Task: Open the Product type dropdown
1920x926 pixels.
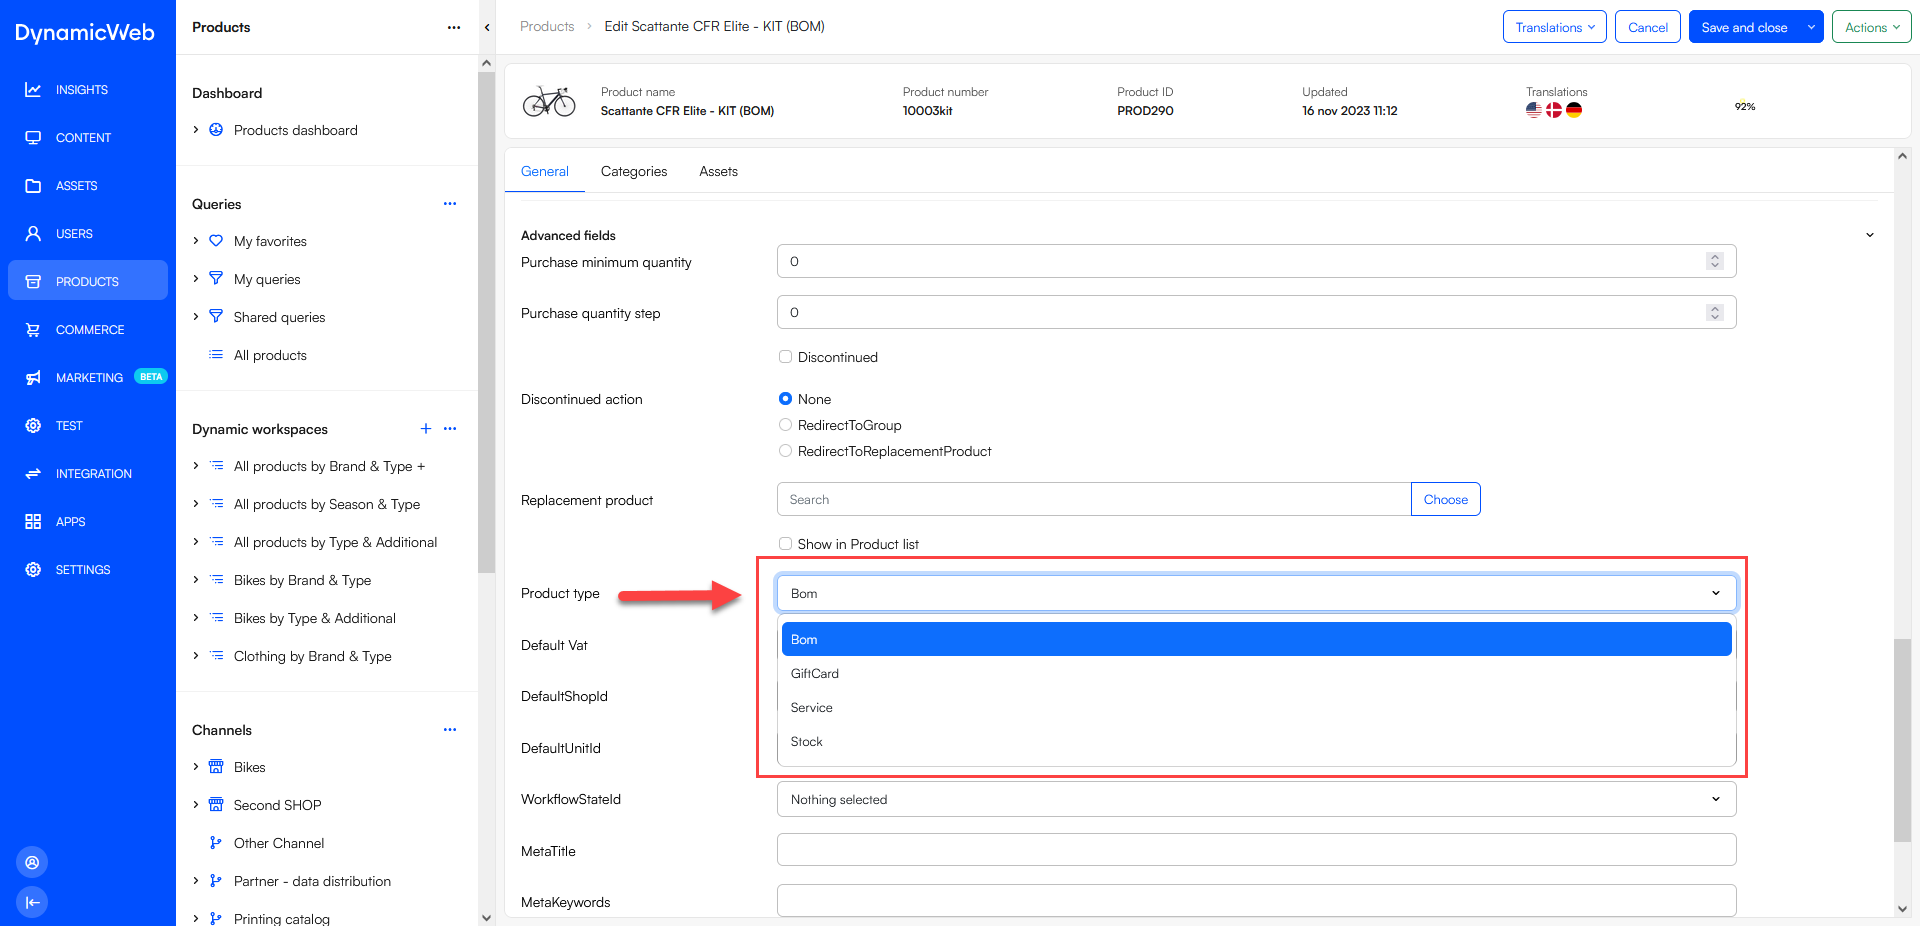Action: 1256,593
